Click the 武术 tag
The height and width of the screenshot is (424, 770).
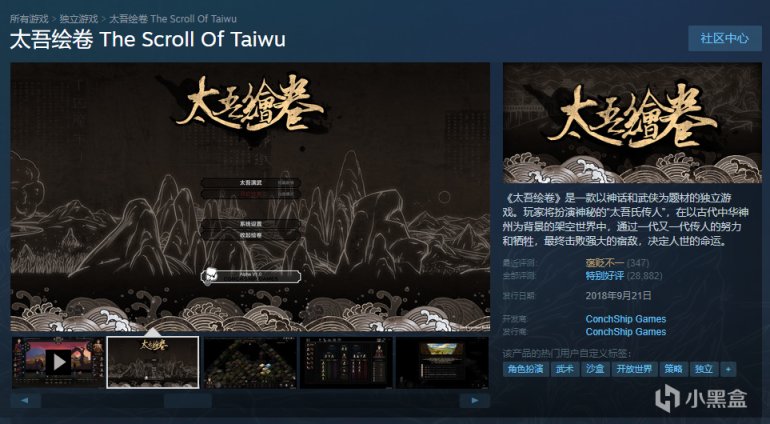(564, 369)
